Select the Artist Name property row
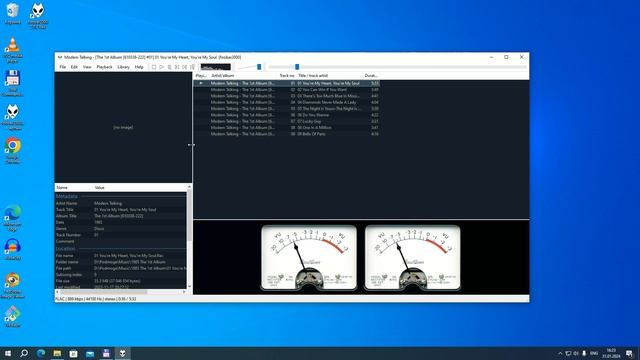The image size is (640, 360). click(121, 203)
